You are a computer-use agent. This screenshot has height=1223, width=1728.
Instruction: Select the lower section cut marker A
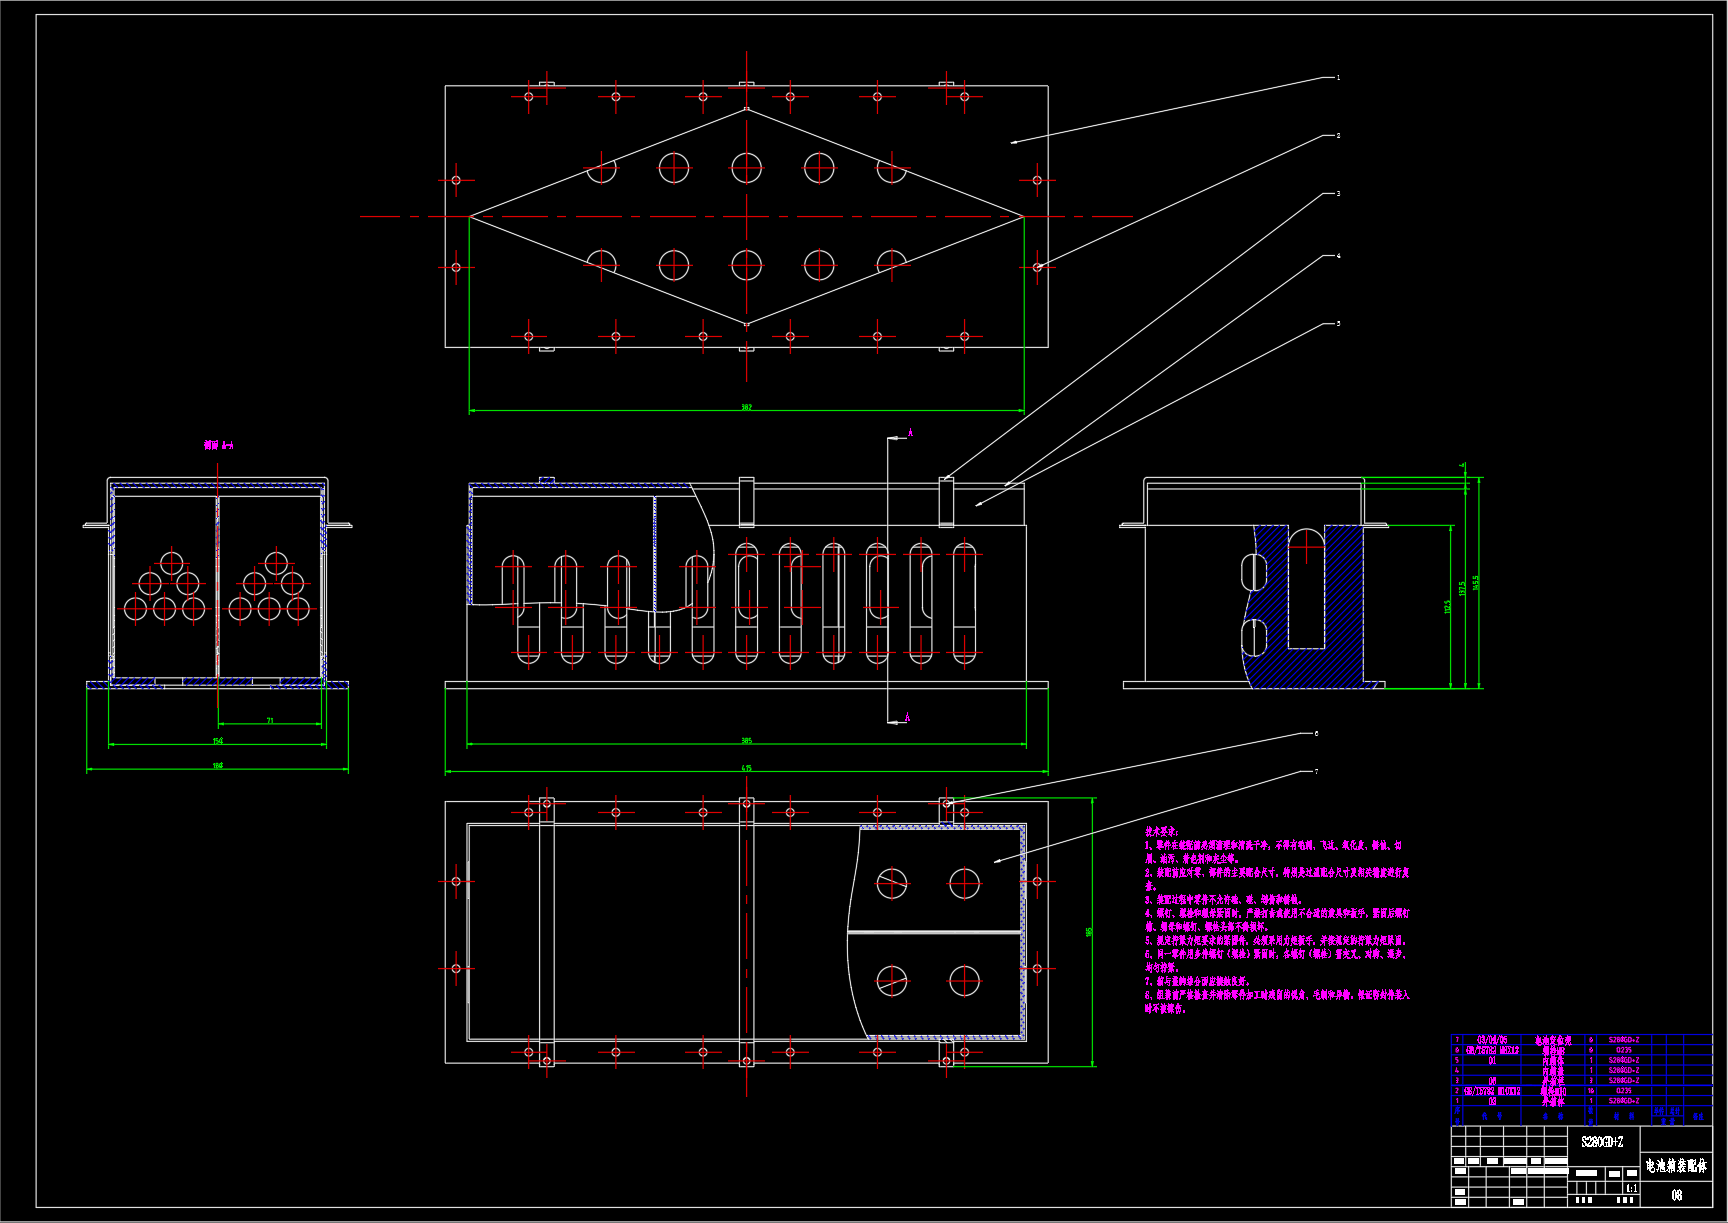[x=907, y=717]
